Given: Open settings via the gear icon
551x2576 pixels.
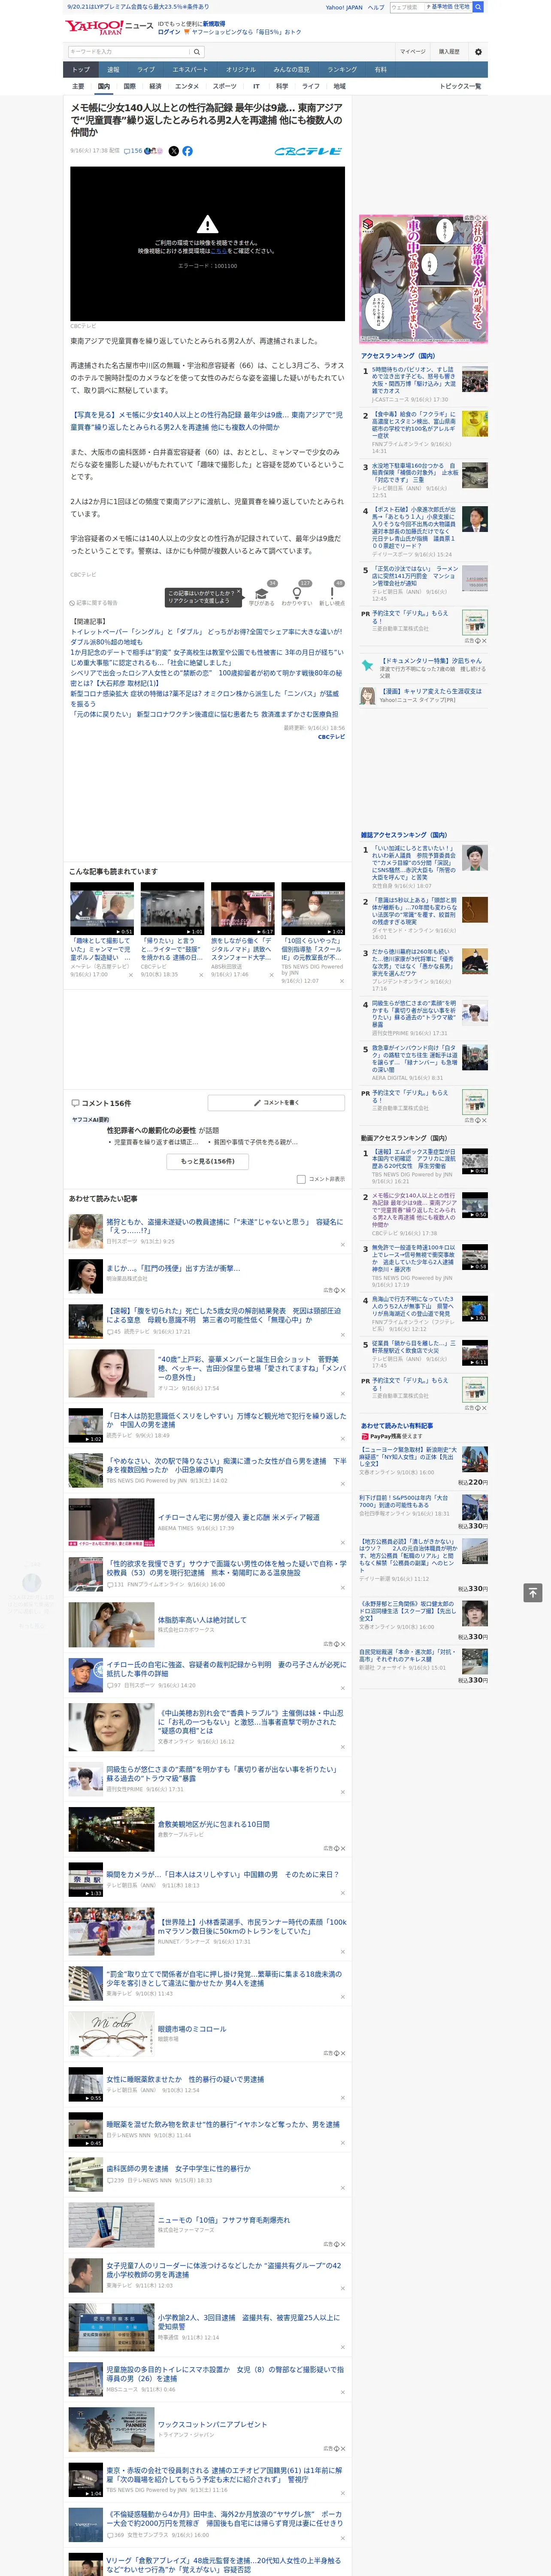Looking at the screenshot, I should pos(478,52).
